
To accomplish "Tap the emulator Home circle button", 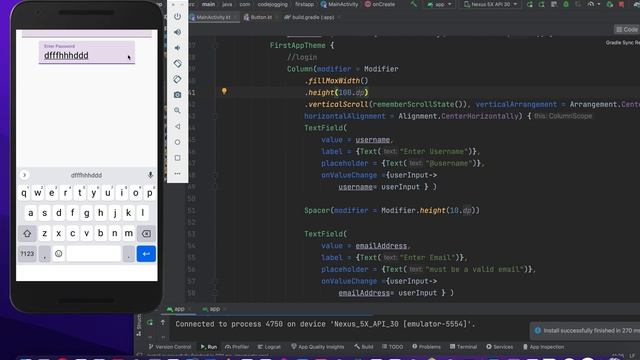I will (x=177, y=142).
